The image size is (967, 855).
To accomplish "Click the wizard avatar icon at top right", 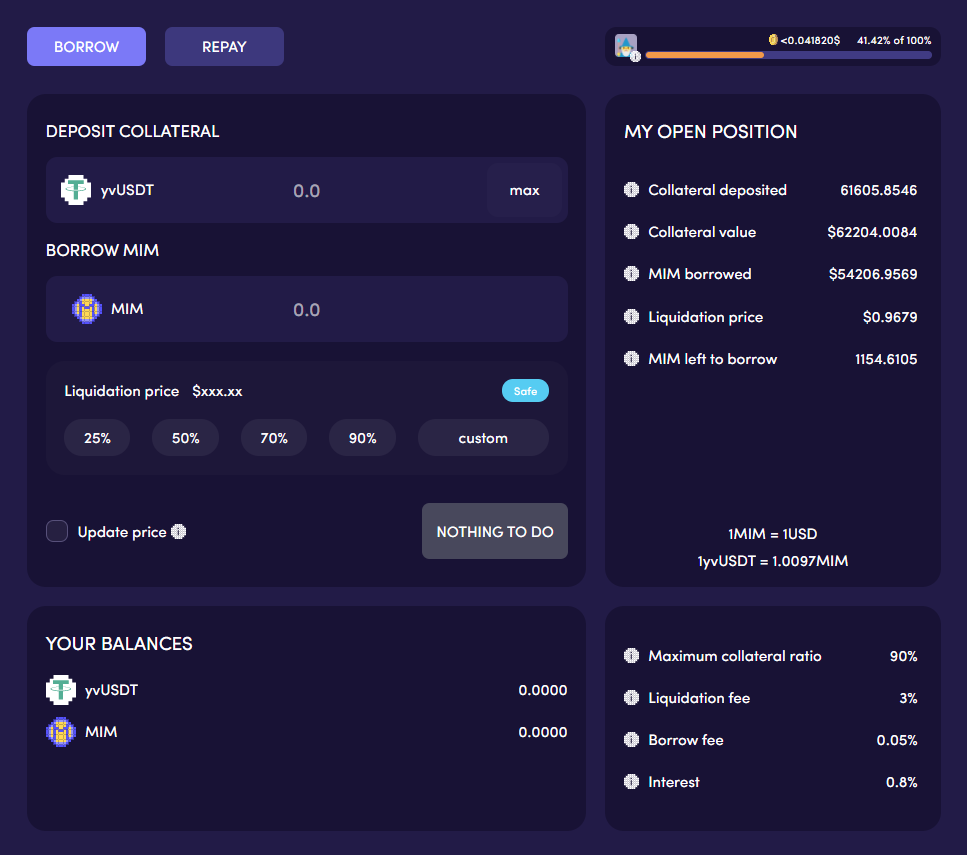I will coord(626,46).
